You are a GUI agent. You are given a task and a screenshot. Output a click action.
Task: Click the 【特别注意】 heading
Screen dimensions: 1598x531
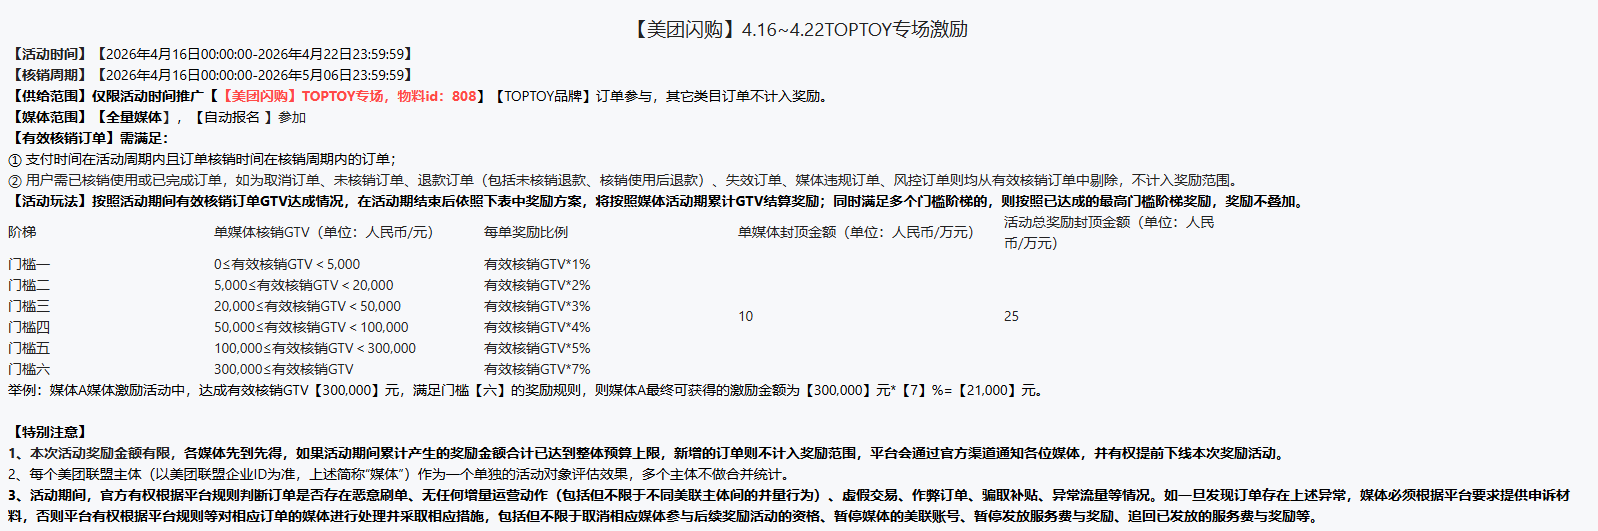[x=49, y=432]
